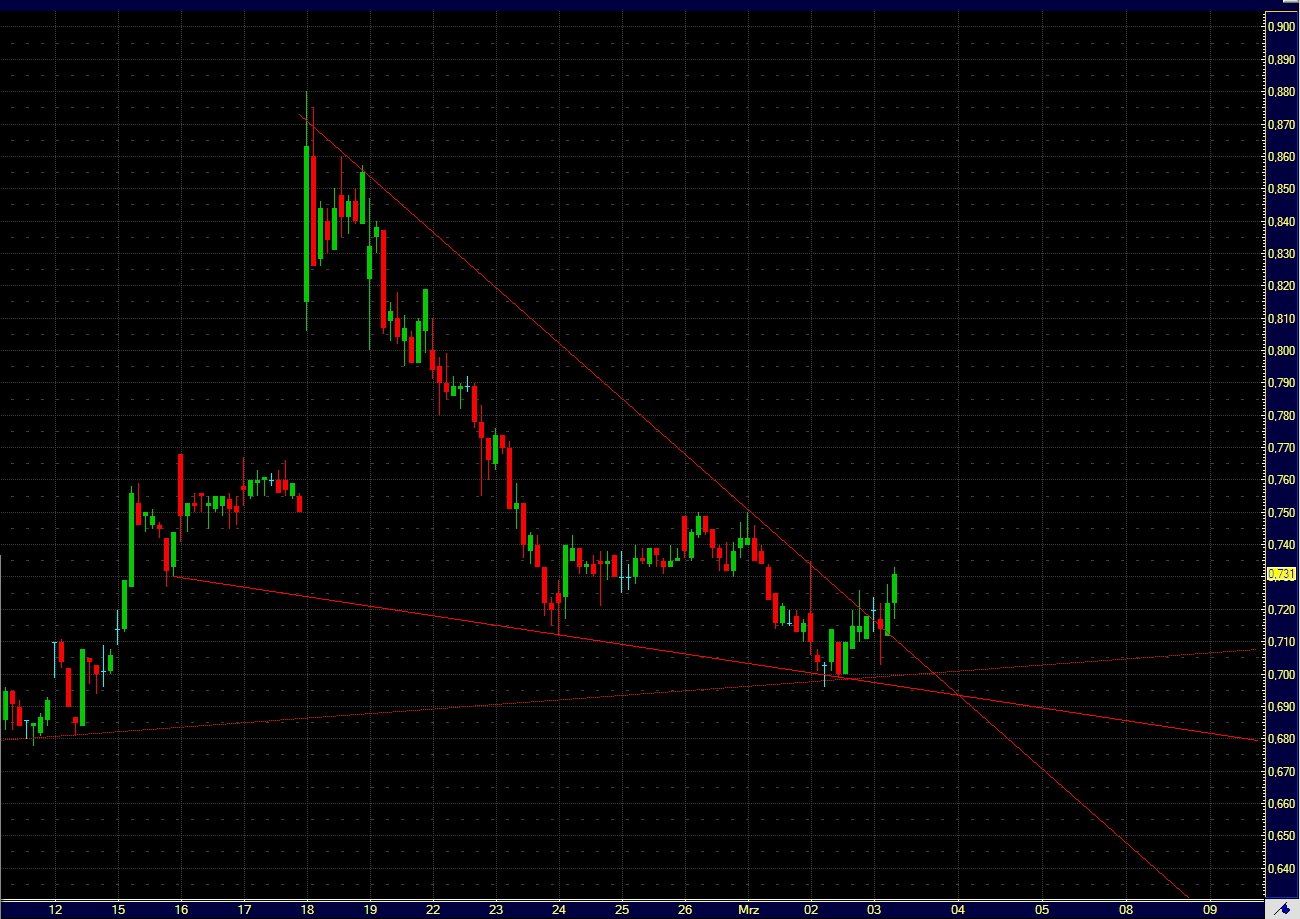This screenshot has height=919, width=1300.
Task: Click the Mrz month label on time axis
Action: click(x=749, y=910)
